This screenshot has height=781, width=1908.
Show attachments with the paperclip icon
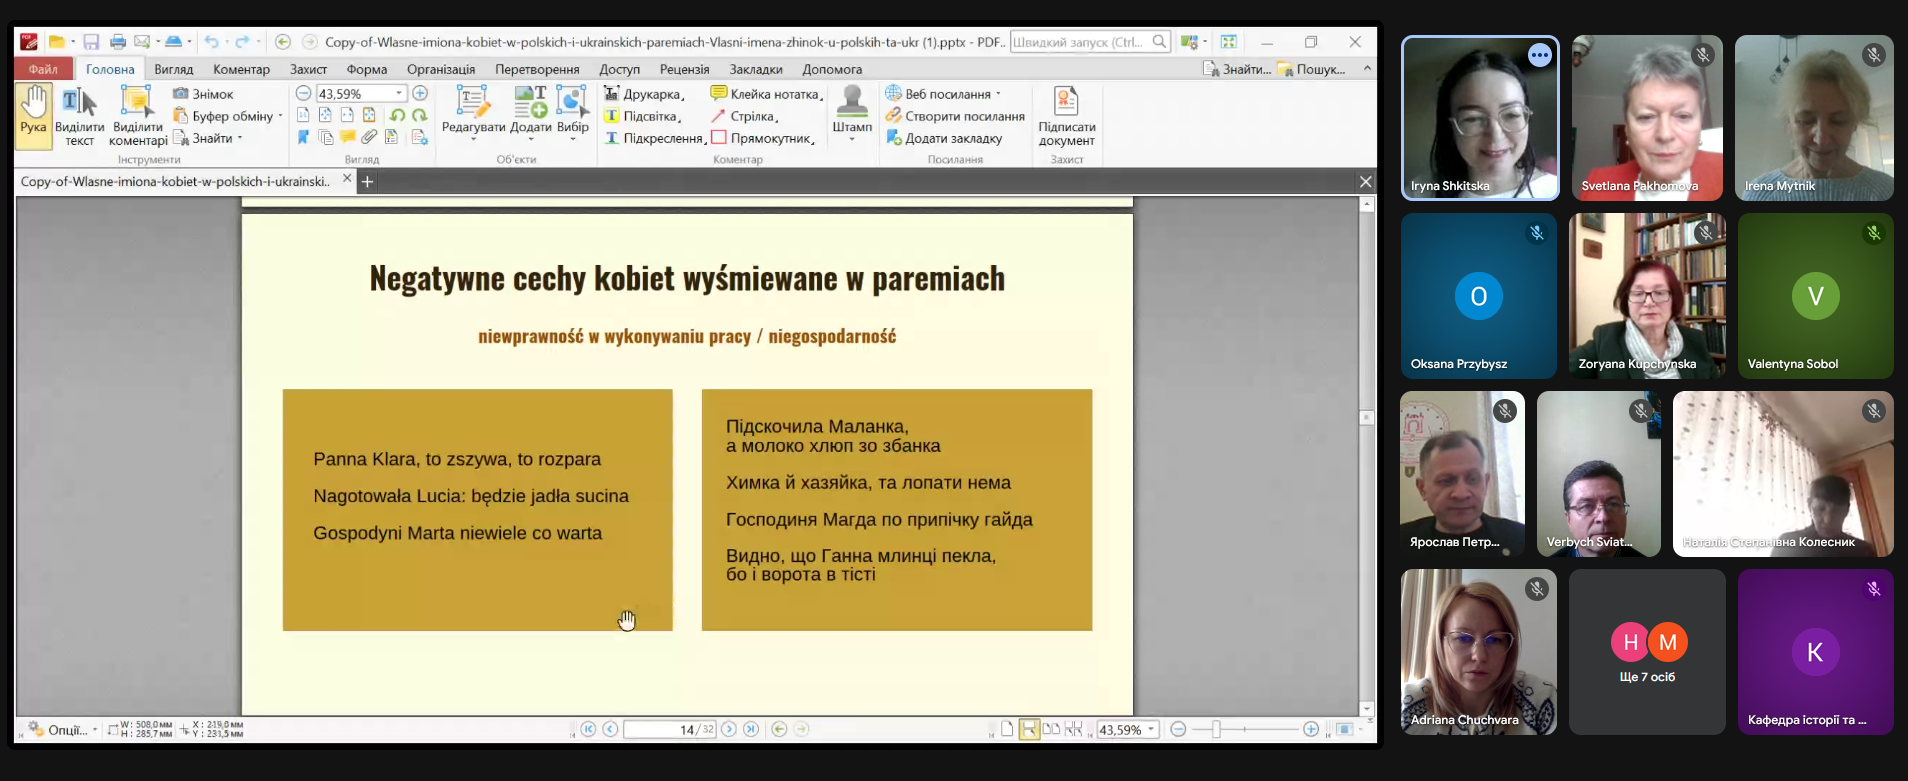point(369,137)
